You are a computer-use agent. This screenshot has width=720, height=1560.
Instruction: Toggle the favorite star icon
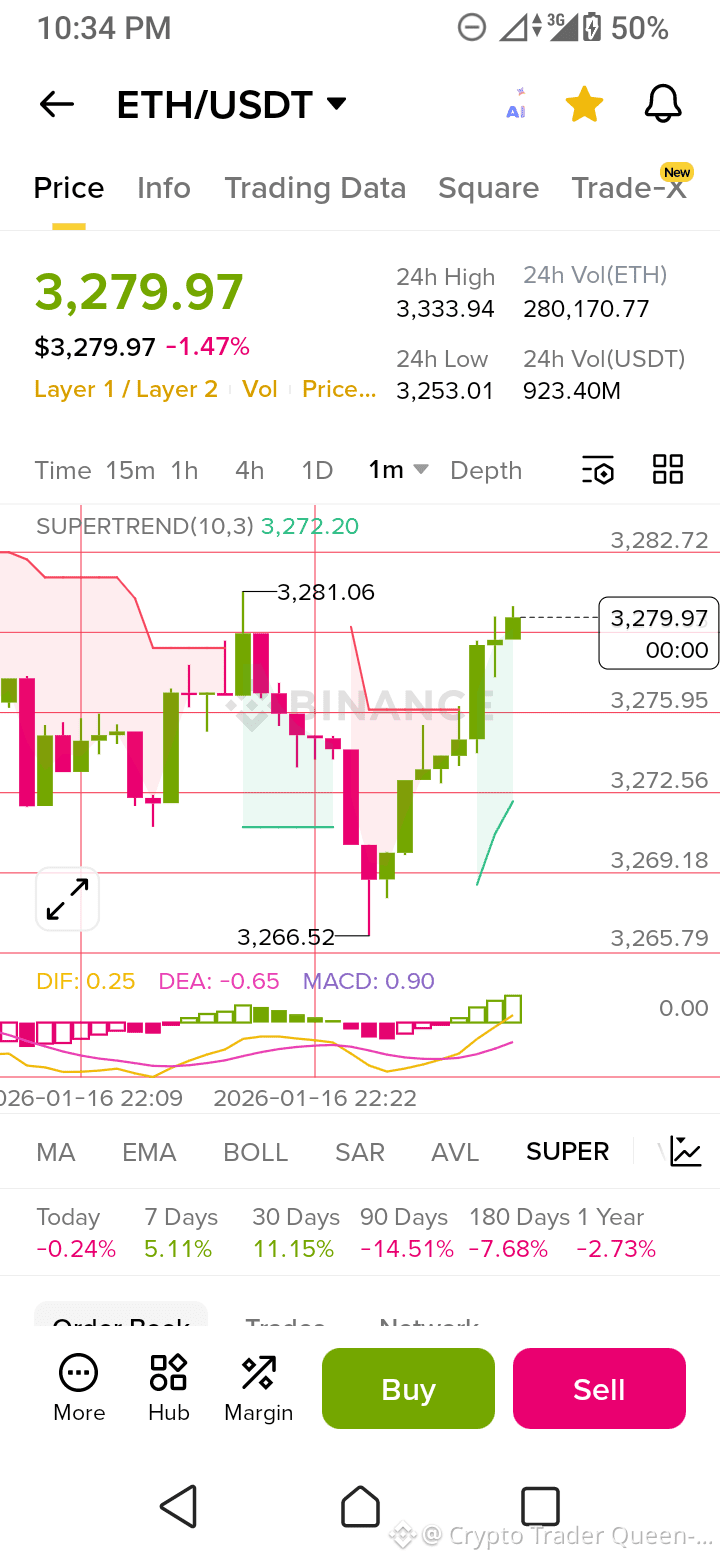pyautogui.click(x=584, y=104)
